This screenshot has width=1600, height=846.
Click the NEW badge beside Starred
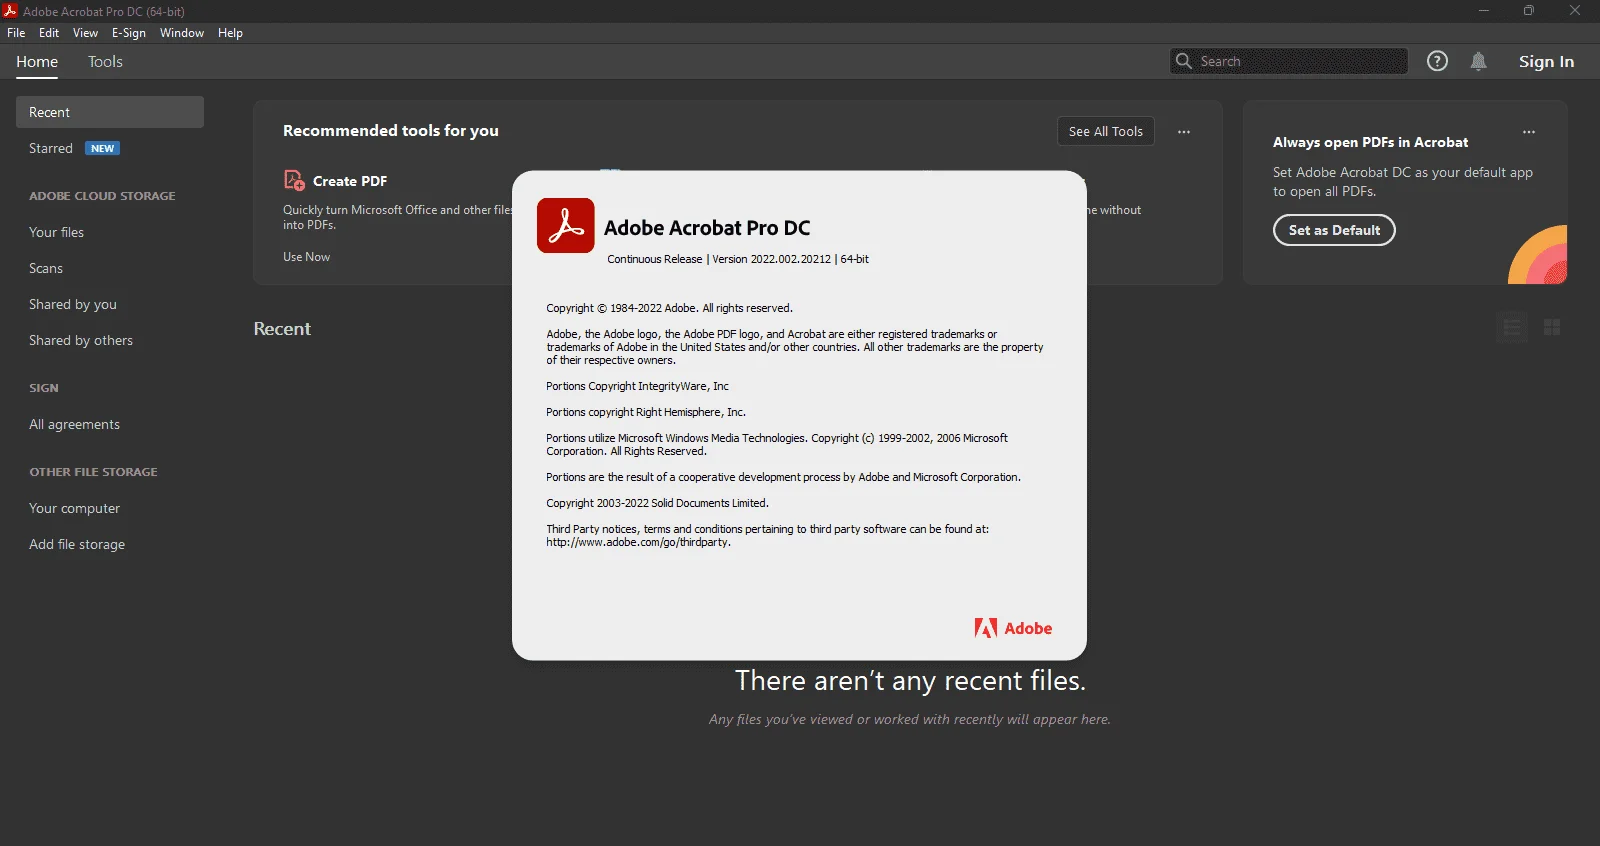(x=103, y=148)
